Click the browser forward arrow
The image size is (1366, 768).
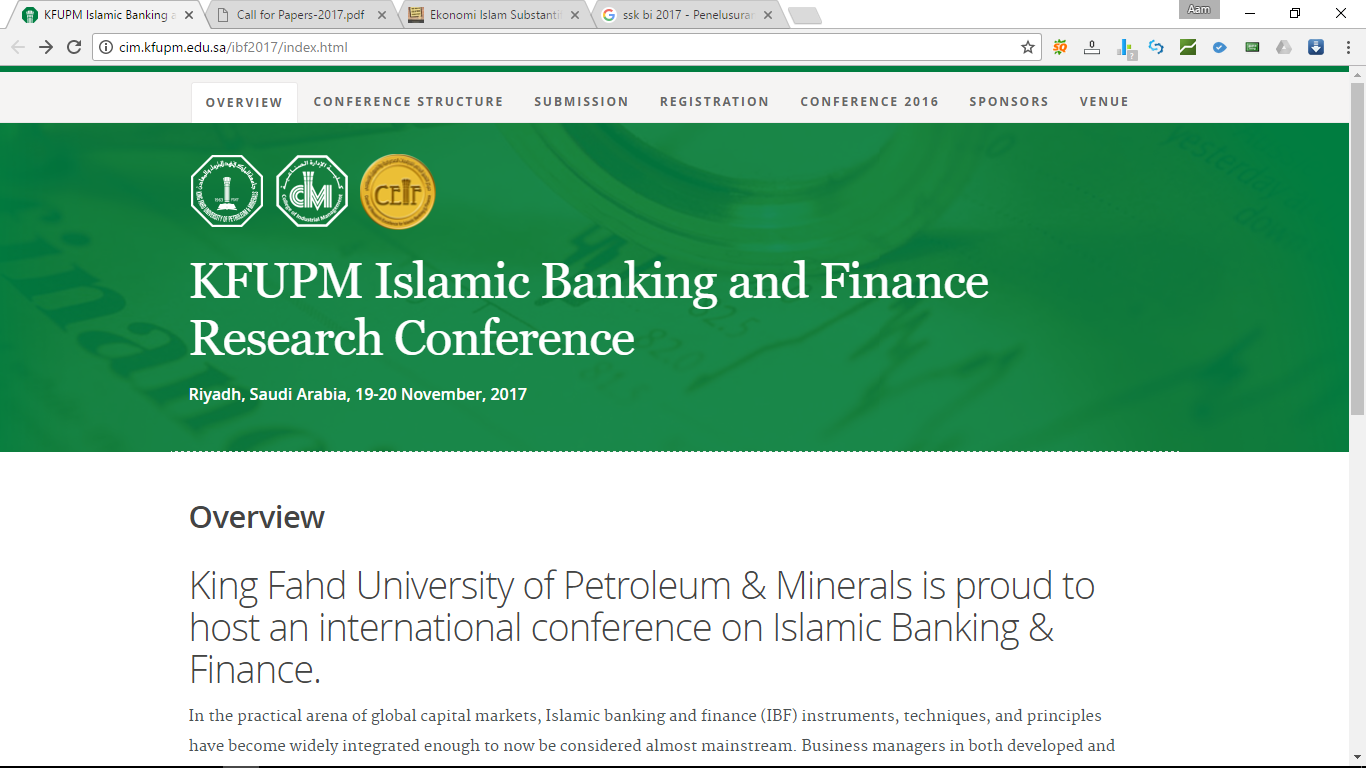(46, 47)
